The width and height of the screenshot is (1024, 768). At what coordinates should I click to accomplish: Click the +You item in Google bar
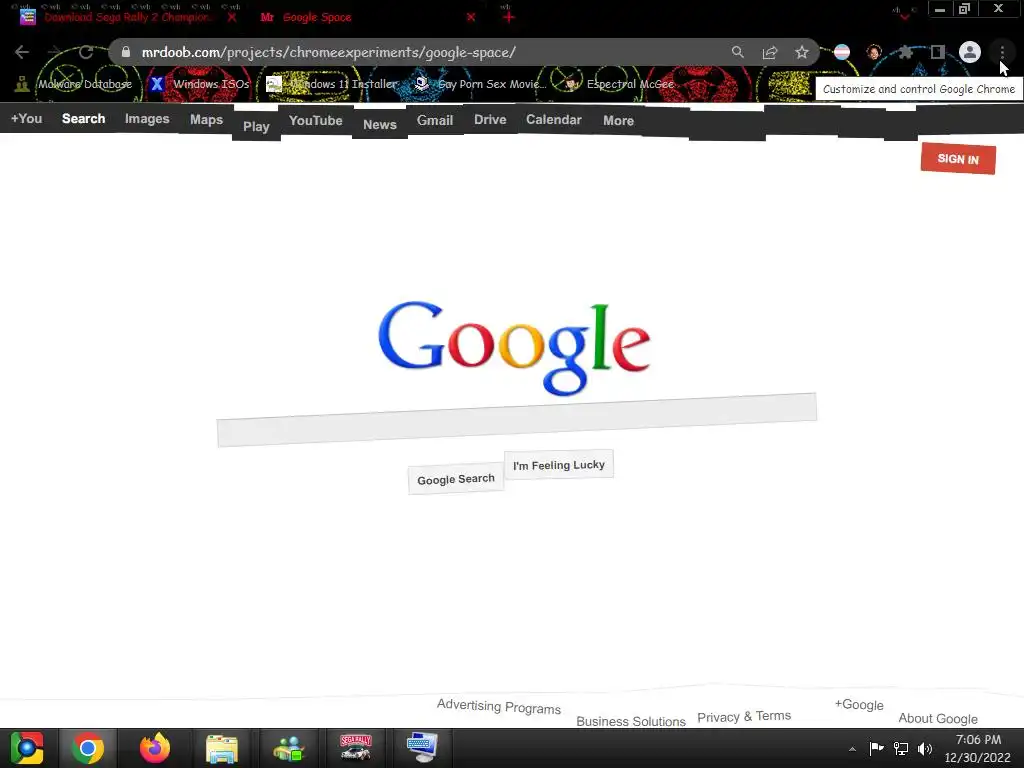(26, 119)
